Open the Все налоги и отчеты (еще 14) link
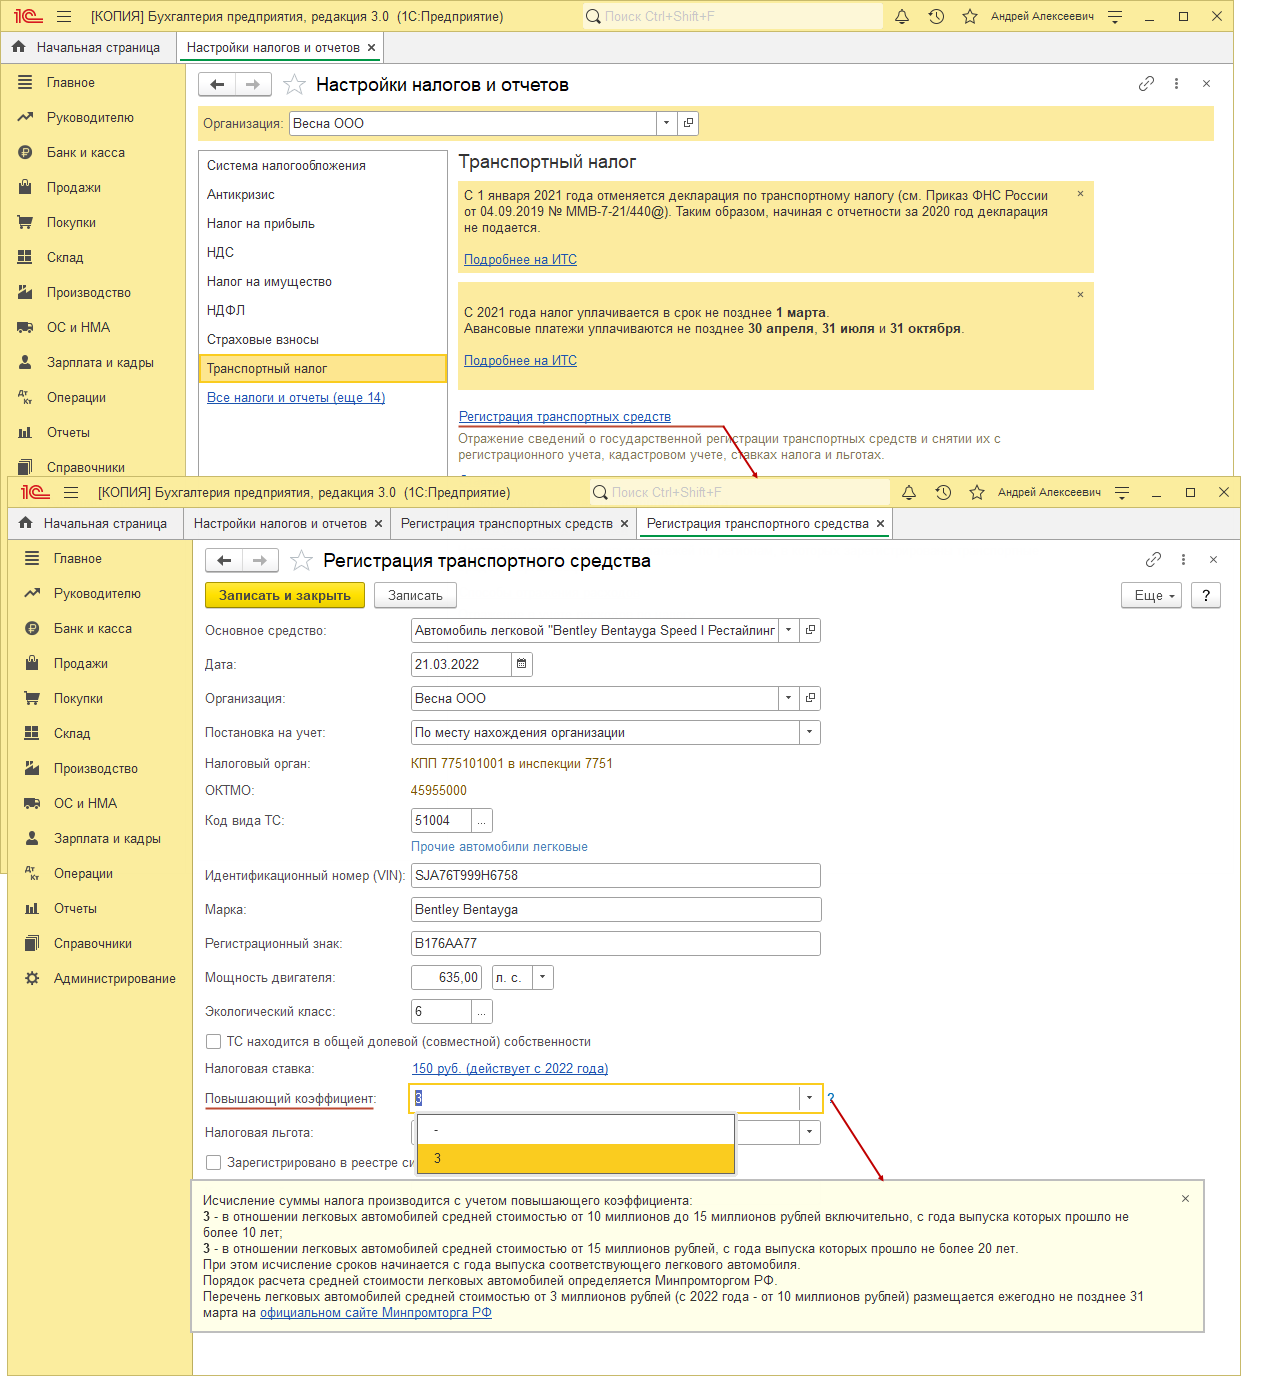Image resolution: width=1288 pixels, height=1378 pixels. point(296,397)
